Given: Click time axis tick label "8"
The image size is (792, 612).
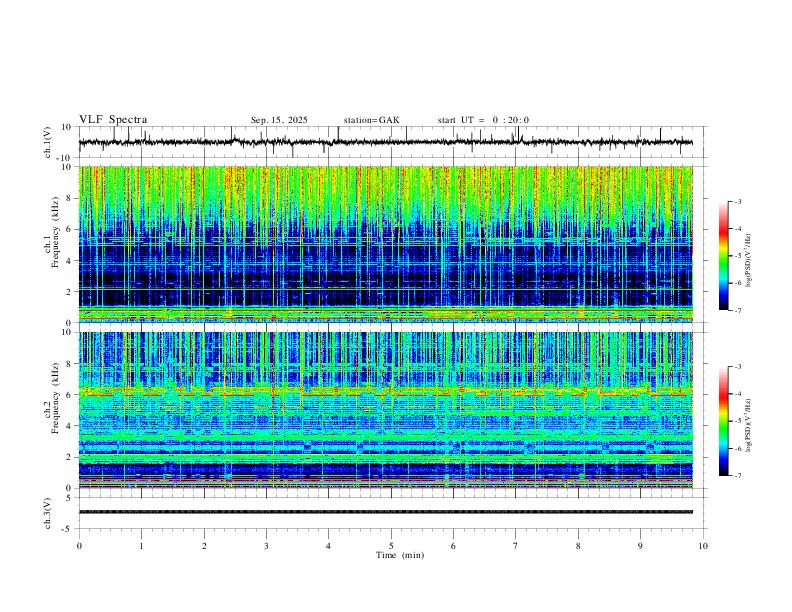Looking at the screenshot, I should pyautogui.click(x=578, y=546).
